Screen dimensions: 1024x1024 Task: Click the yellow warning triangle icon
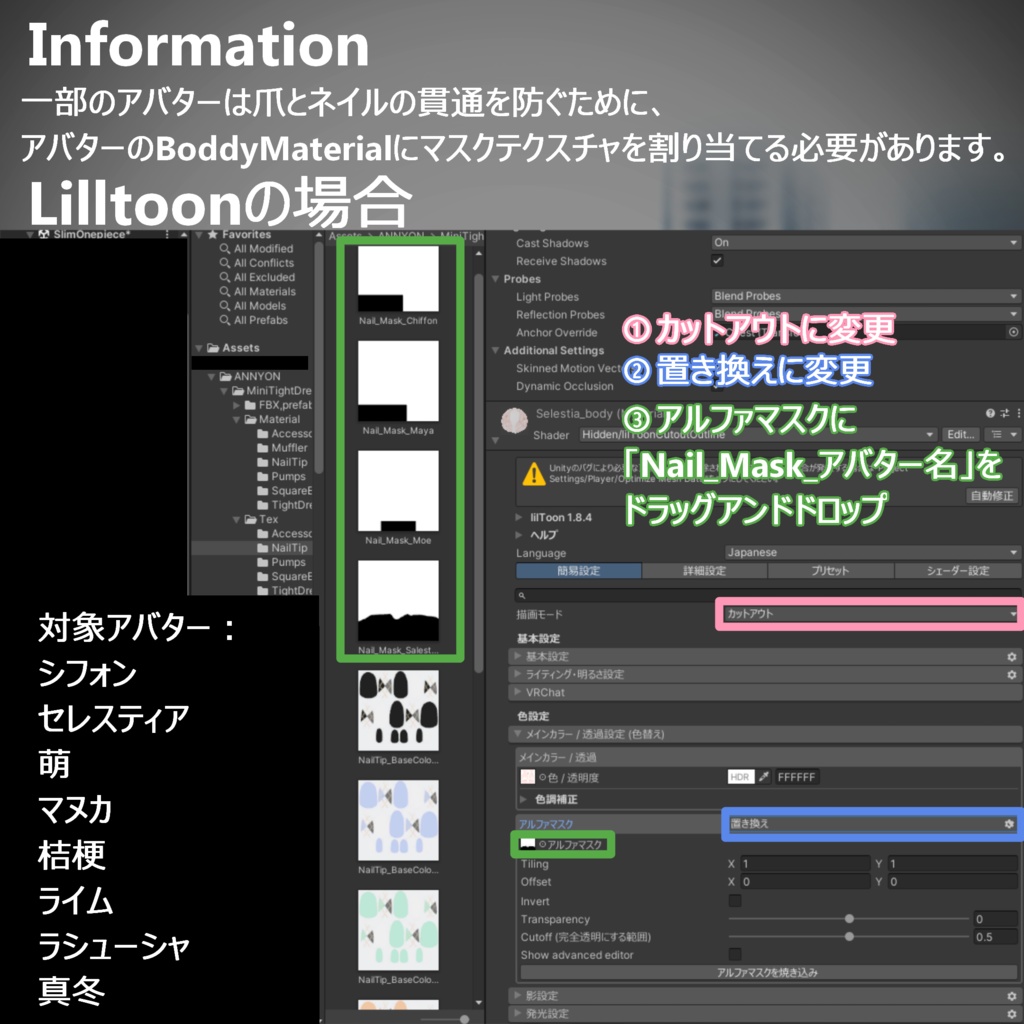(534, 473)
